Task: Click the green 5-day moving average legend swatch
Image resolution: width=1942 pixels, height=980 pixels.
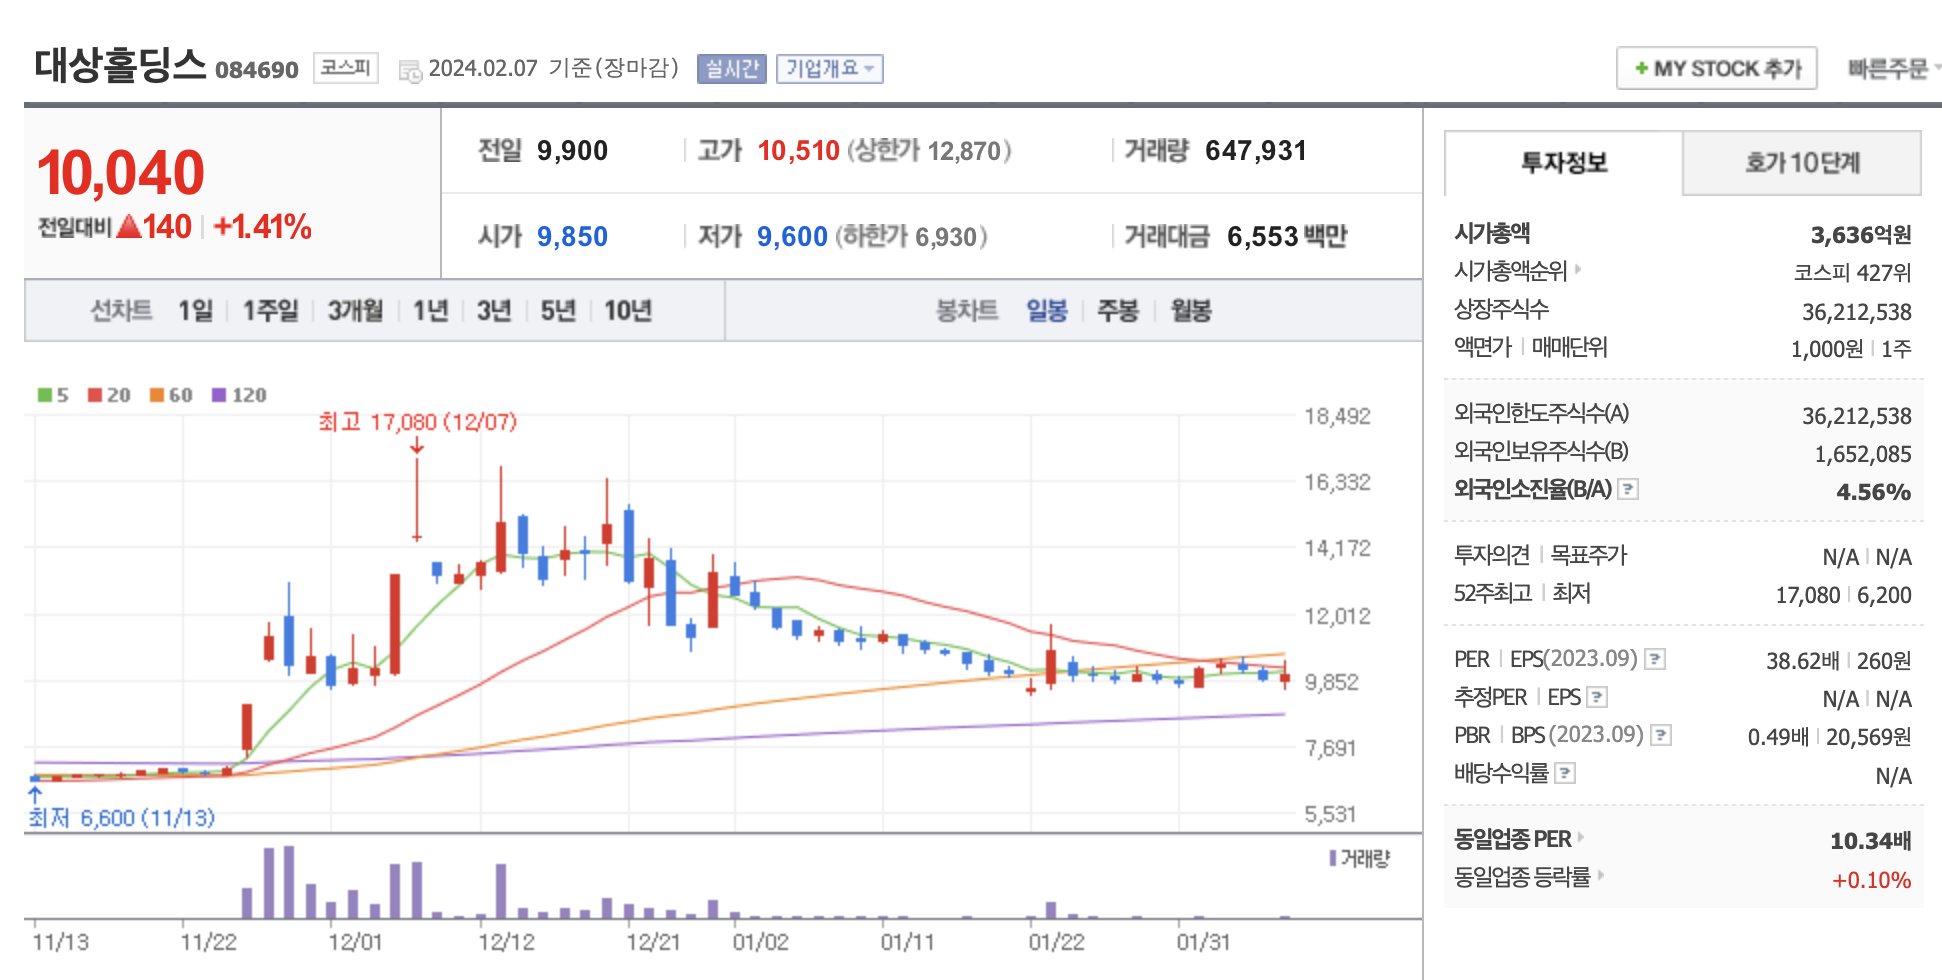Action: pyautogui.click(x=45, y=395)
